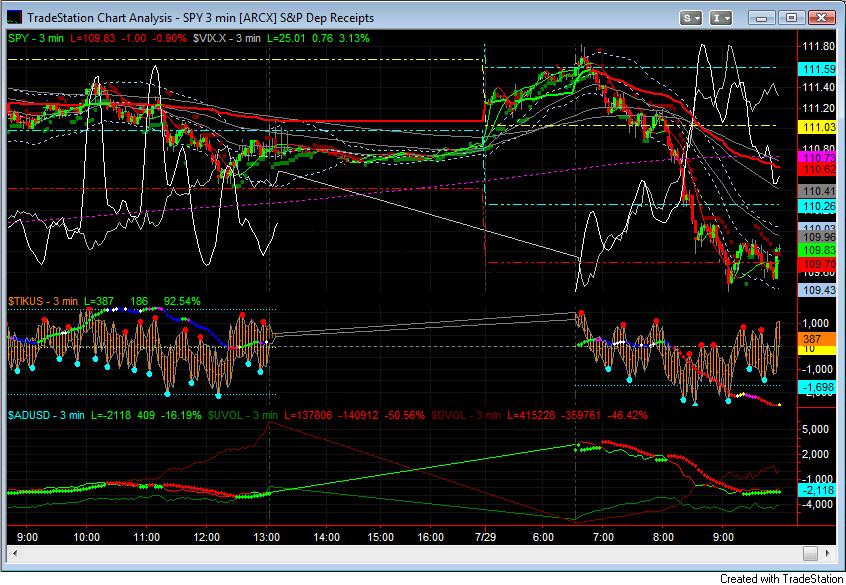Click the 111.40 price axis label
The height and width of the screenshot is (585, 846).
point(819,87)
